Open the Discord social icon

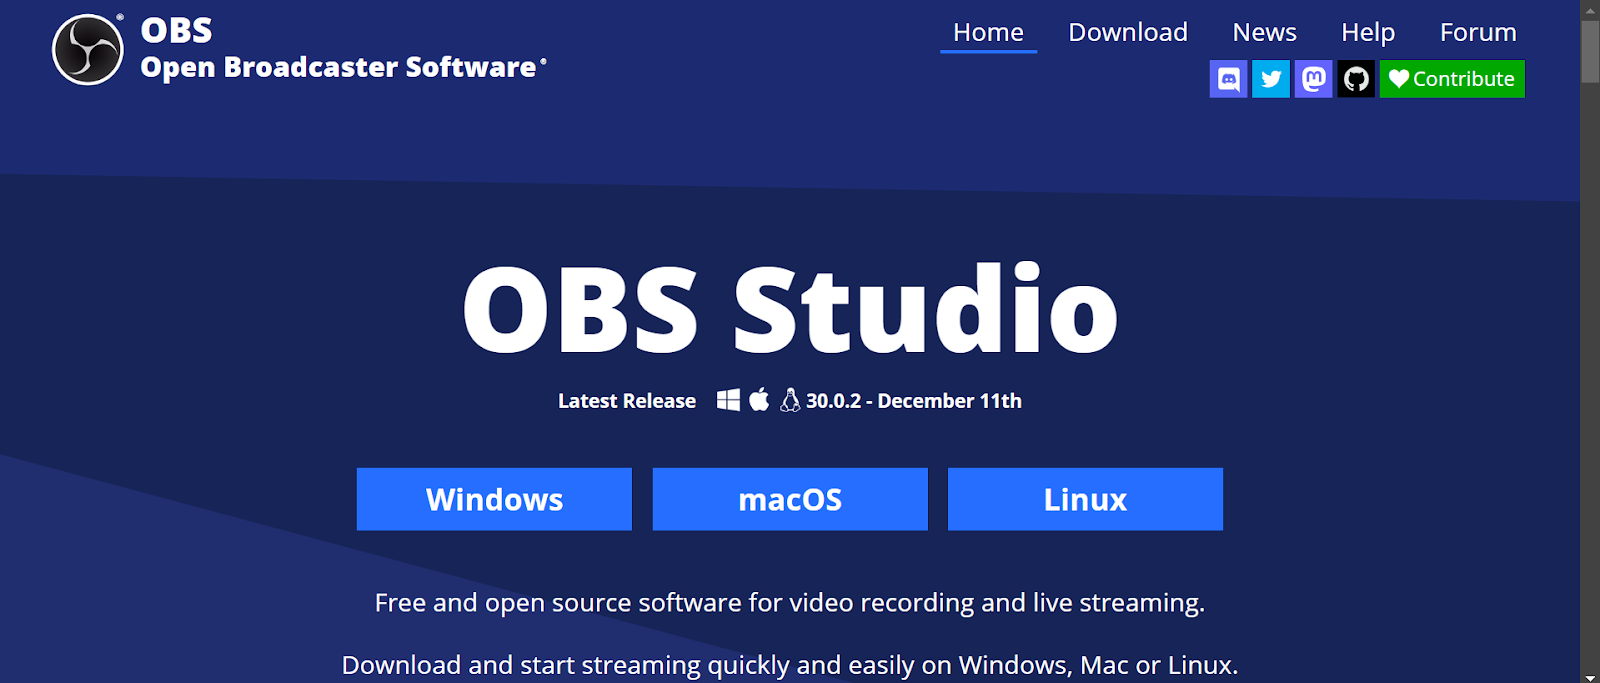(1228, 79)
